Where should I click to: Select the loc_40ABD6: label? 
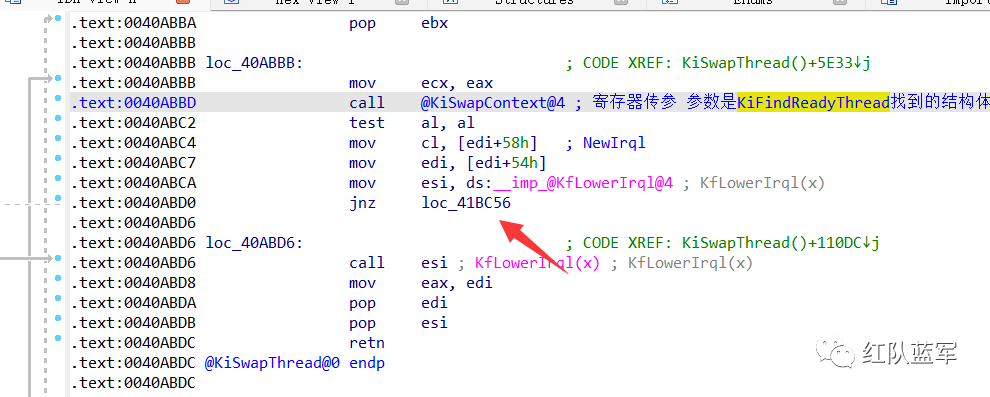coord(254,243)
